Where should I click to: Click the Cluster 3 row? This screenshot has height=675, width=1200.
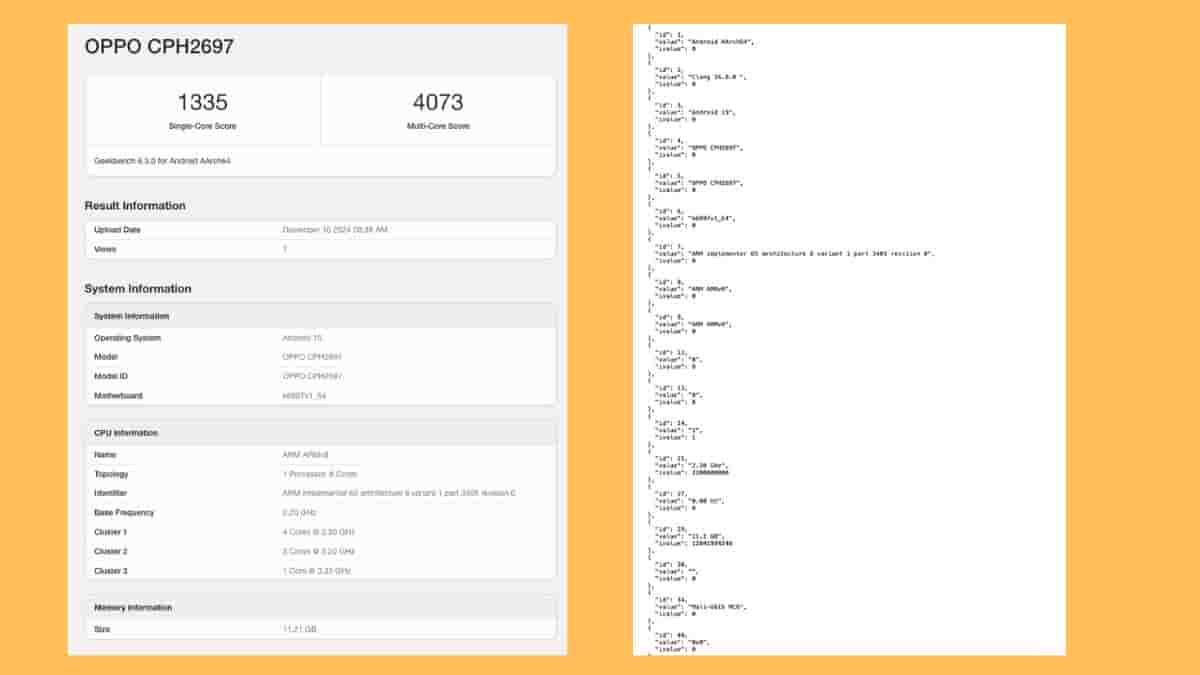click(320, 571)
